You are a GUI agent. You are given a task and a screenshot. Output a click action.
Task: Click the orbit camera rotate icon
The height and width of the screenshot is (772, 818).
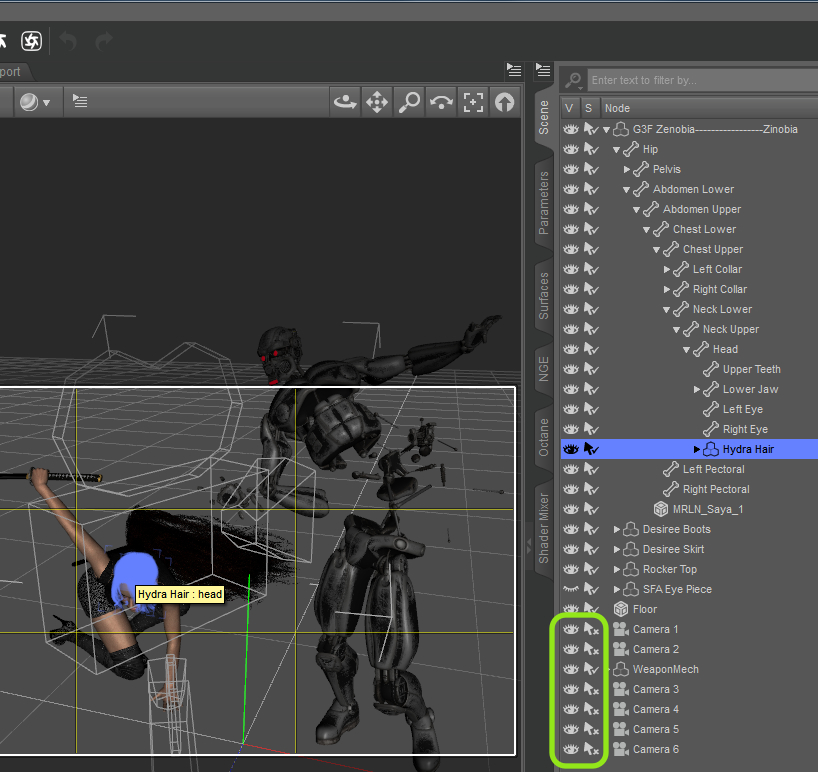click(x=346, y=102)
